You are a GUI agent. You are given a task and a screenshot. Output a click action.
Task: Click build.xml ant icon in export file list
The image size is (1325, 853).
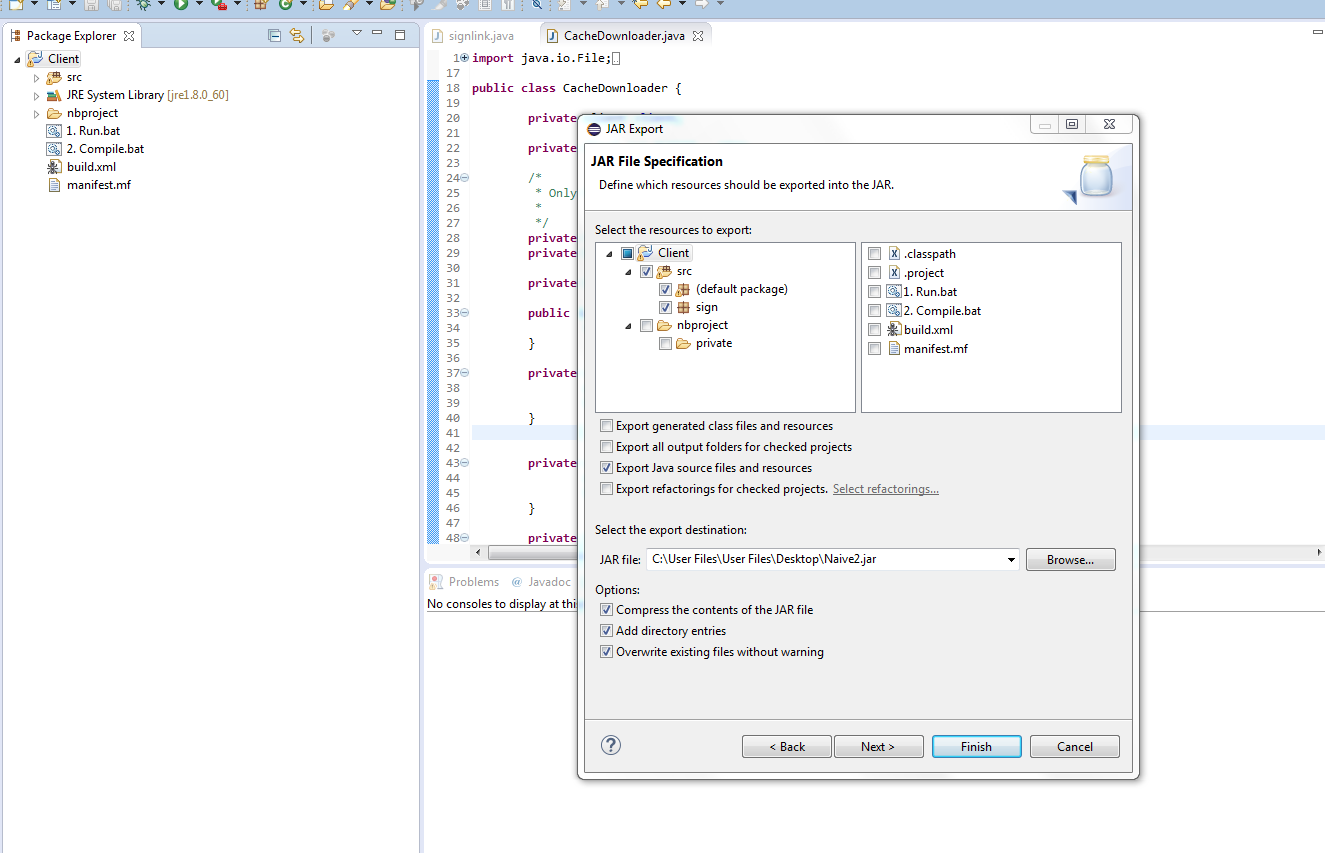894,330
